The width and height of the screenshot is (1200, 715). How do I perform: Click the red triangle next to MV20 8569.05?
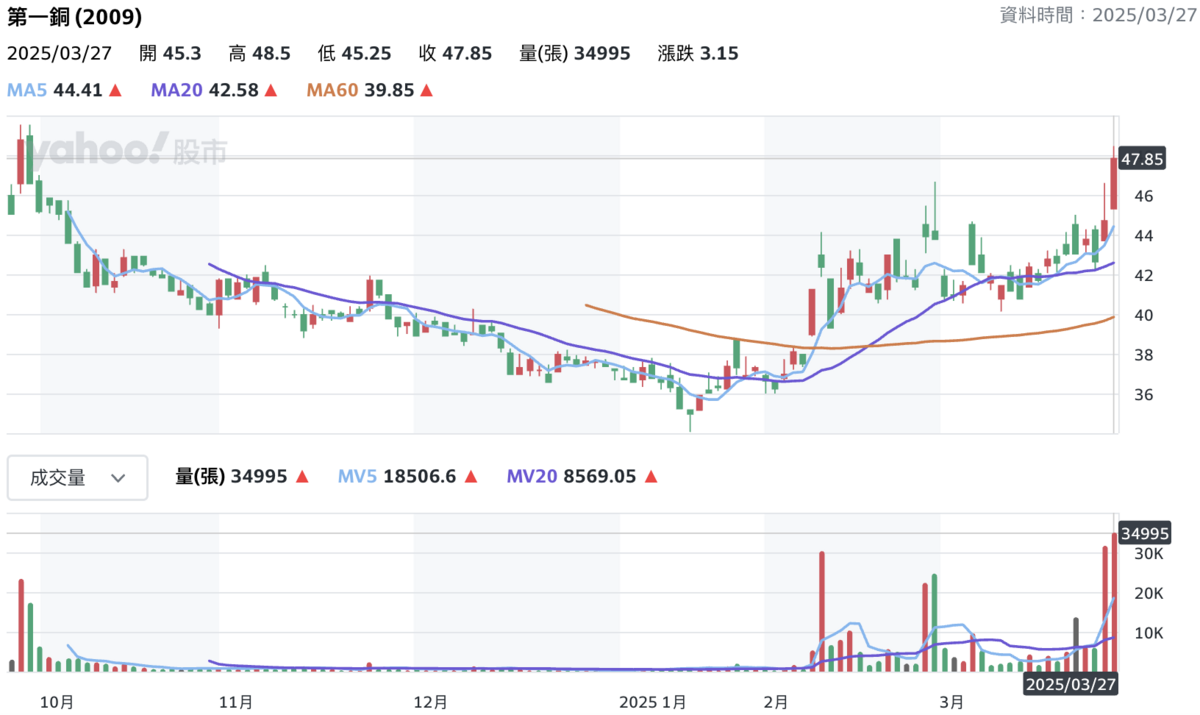pyautogui.click(x=651, y=478)
